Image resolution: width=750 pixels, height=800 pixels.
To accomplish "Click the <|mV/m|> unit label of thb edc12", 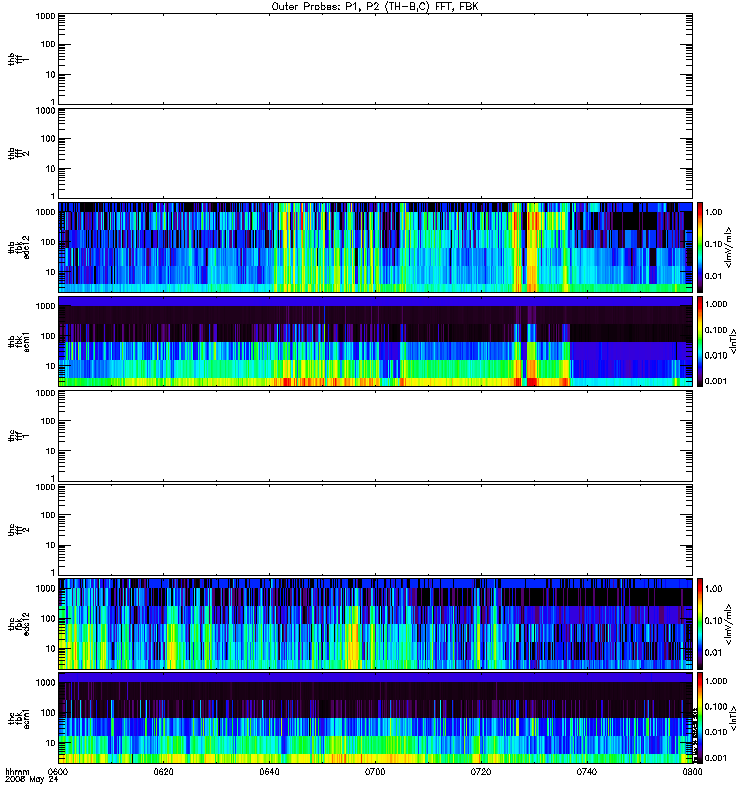I will tap(729, 247).
